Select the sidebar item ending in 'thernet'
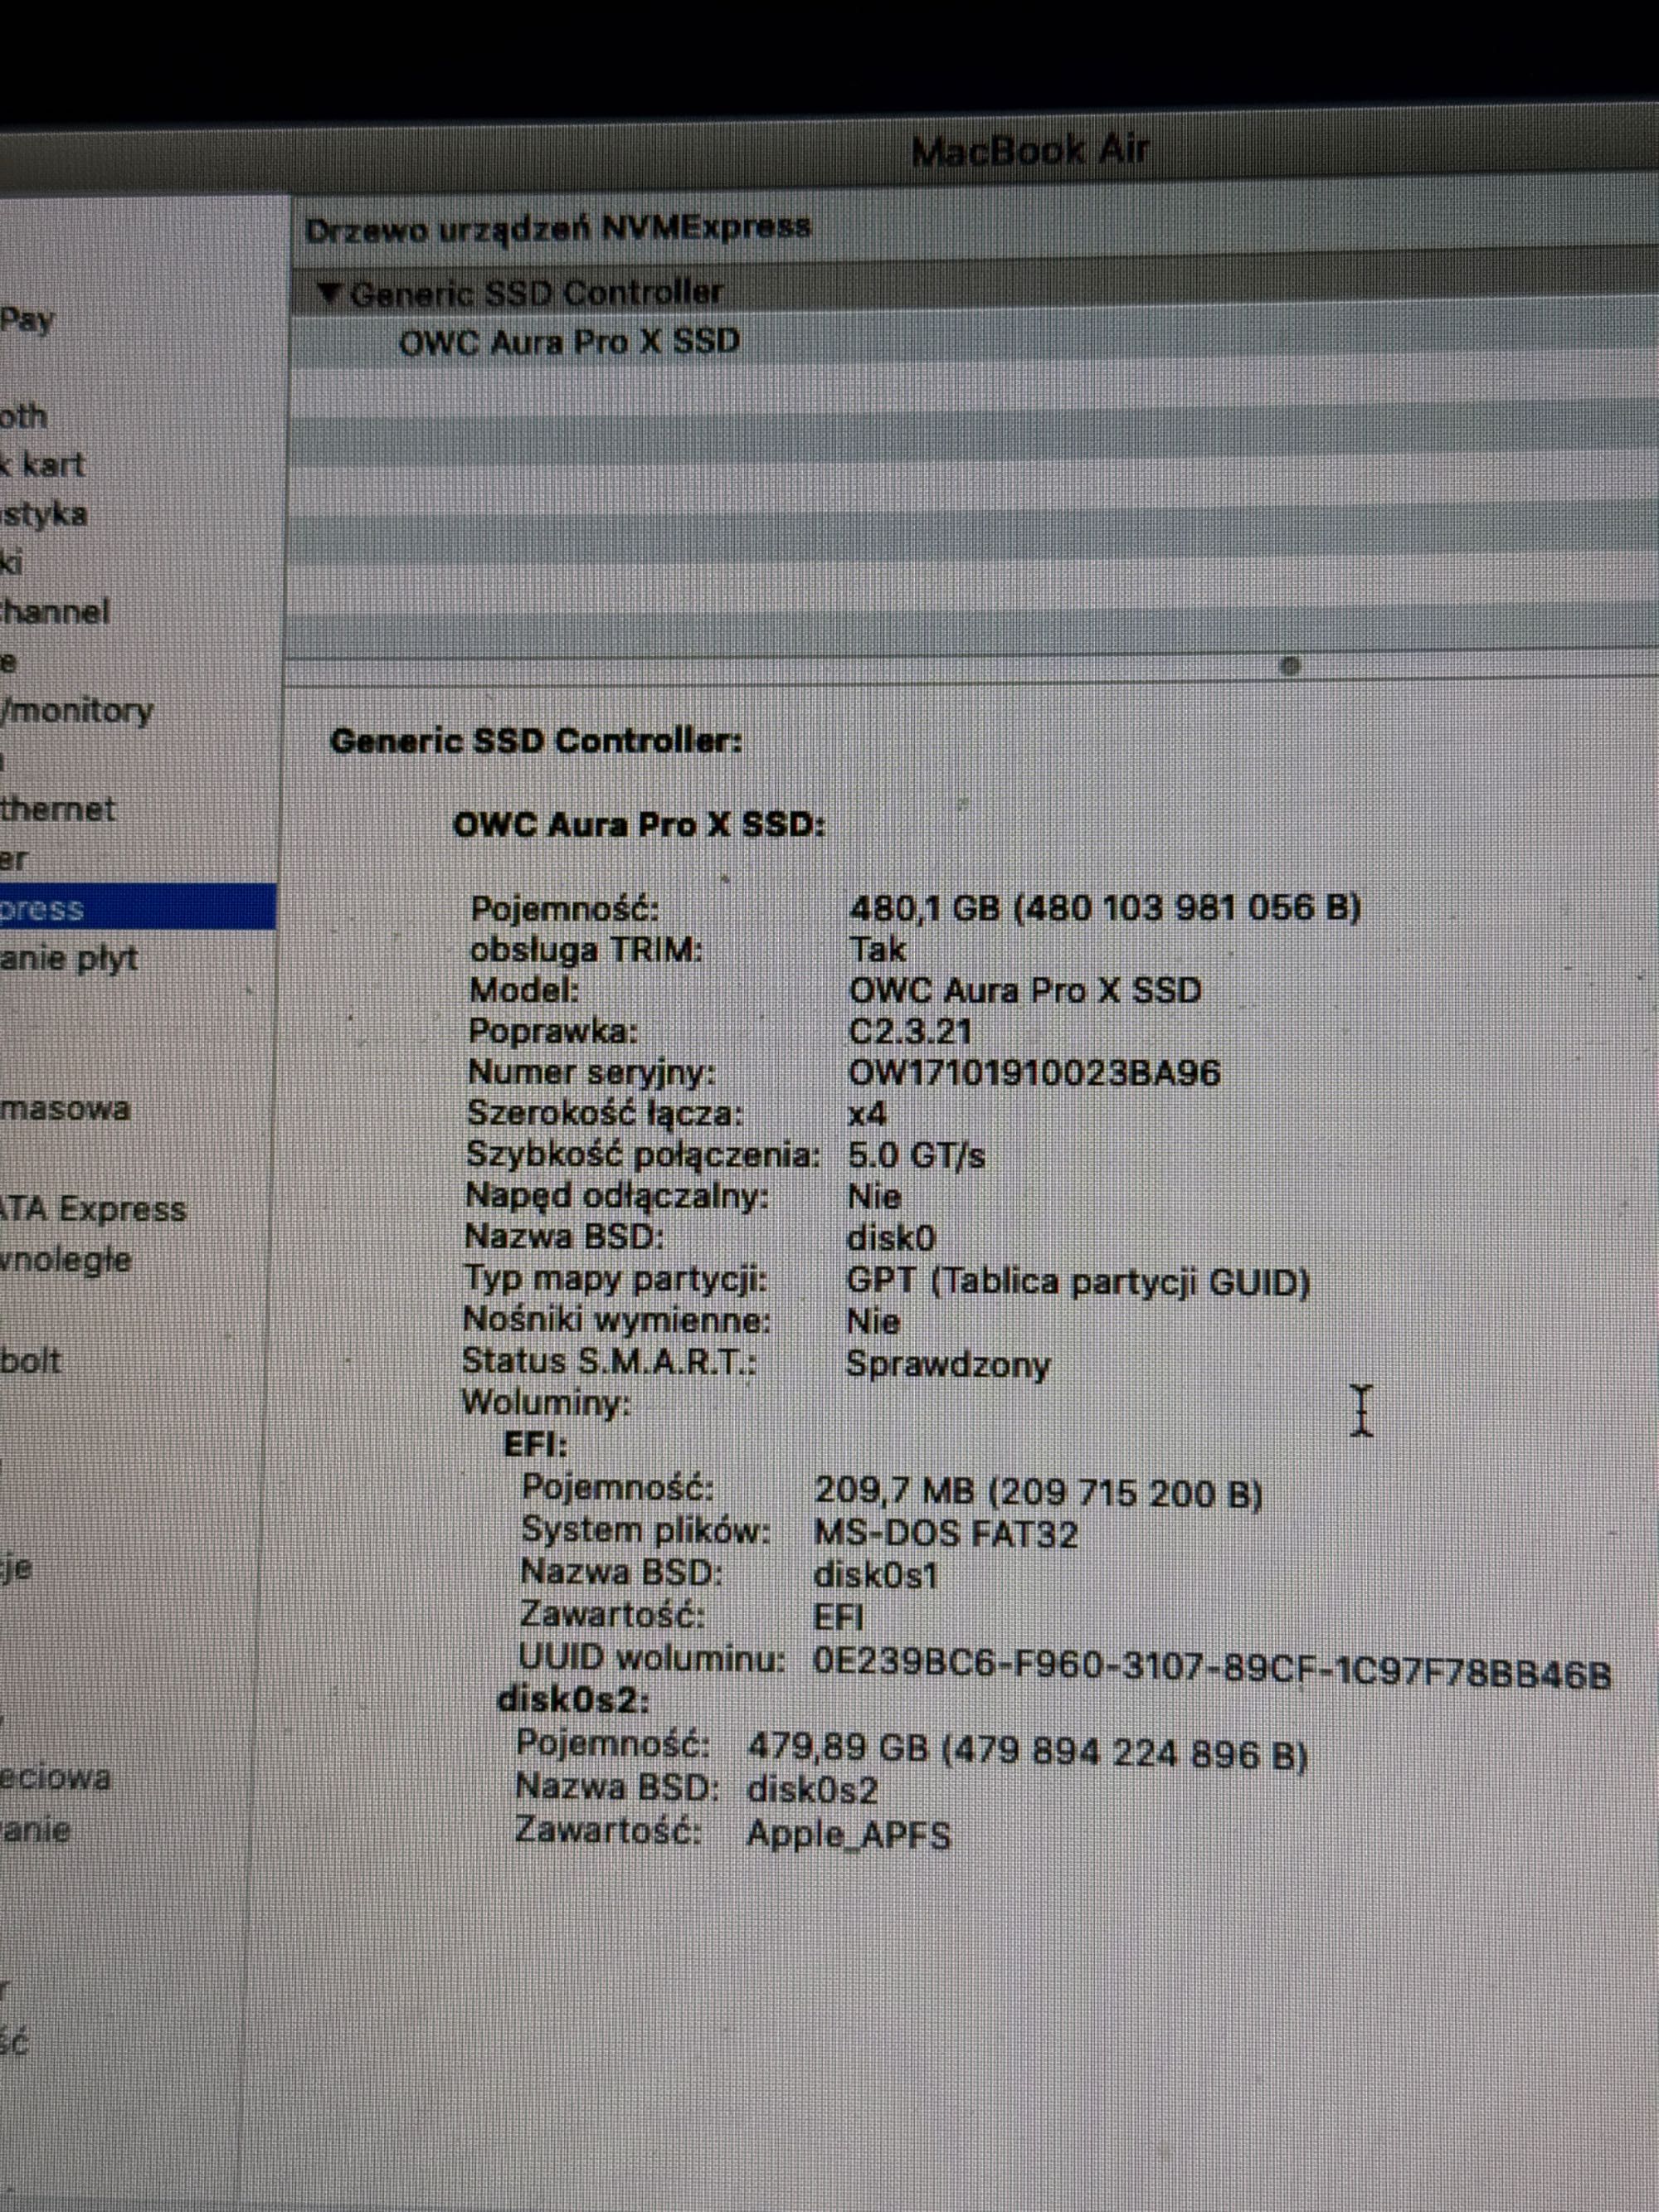The image size is (1659, 2212). (x=58, y=808)
